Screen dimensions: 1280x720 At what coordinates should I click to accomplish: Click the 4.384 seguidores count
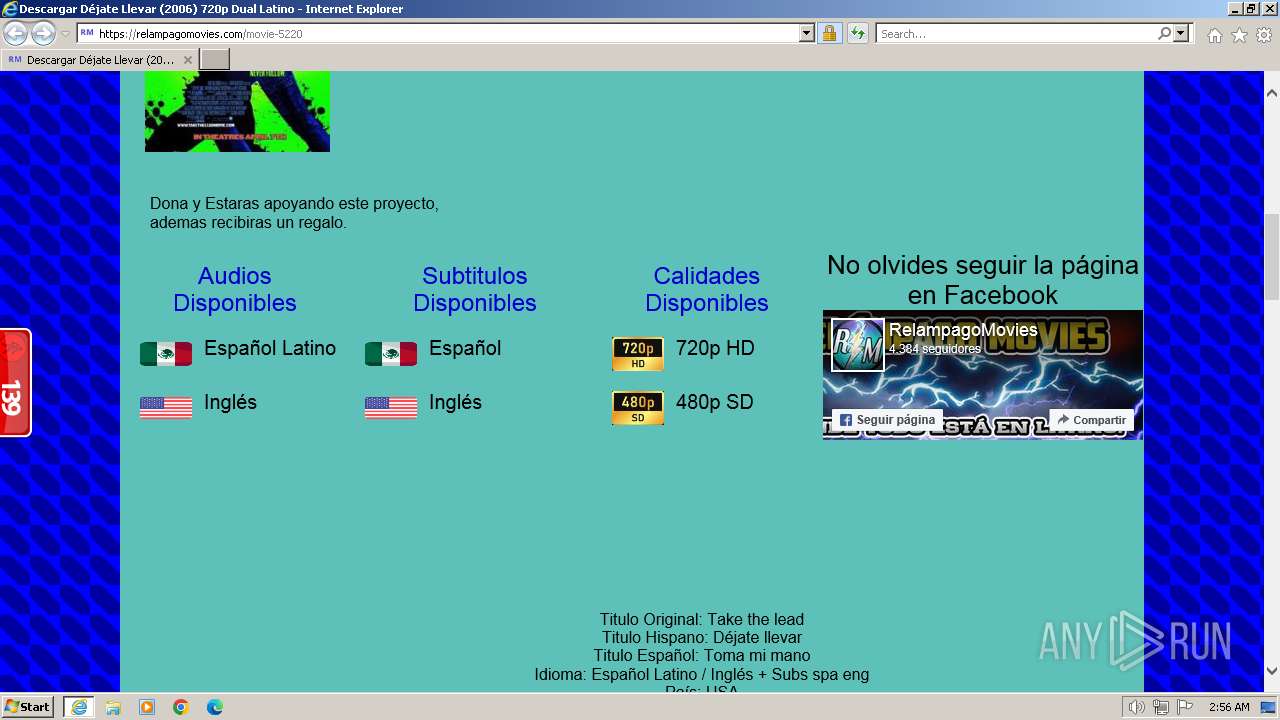point(935,349)
